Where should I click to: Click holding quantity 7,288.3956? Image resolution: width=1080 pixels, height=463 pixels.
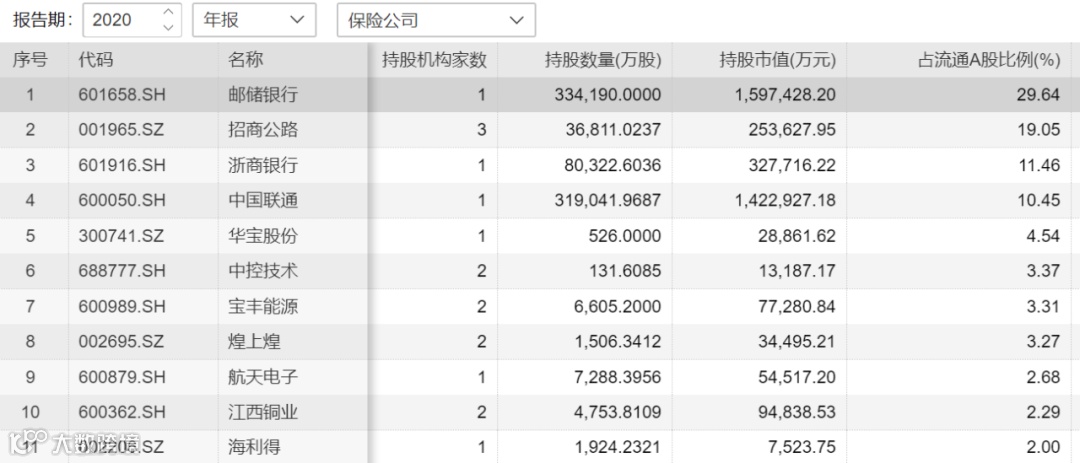pyautogui.click(x=617, y=377)
